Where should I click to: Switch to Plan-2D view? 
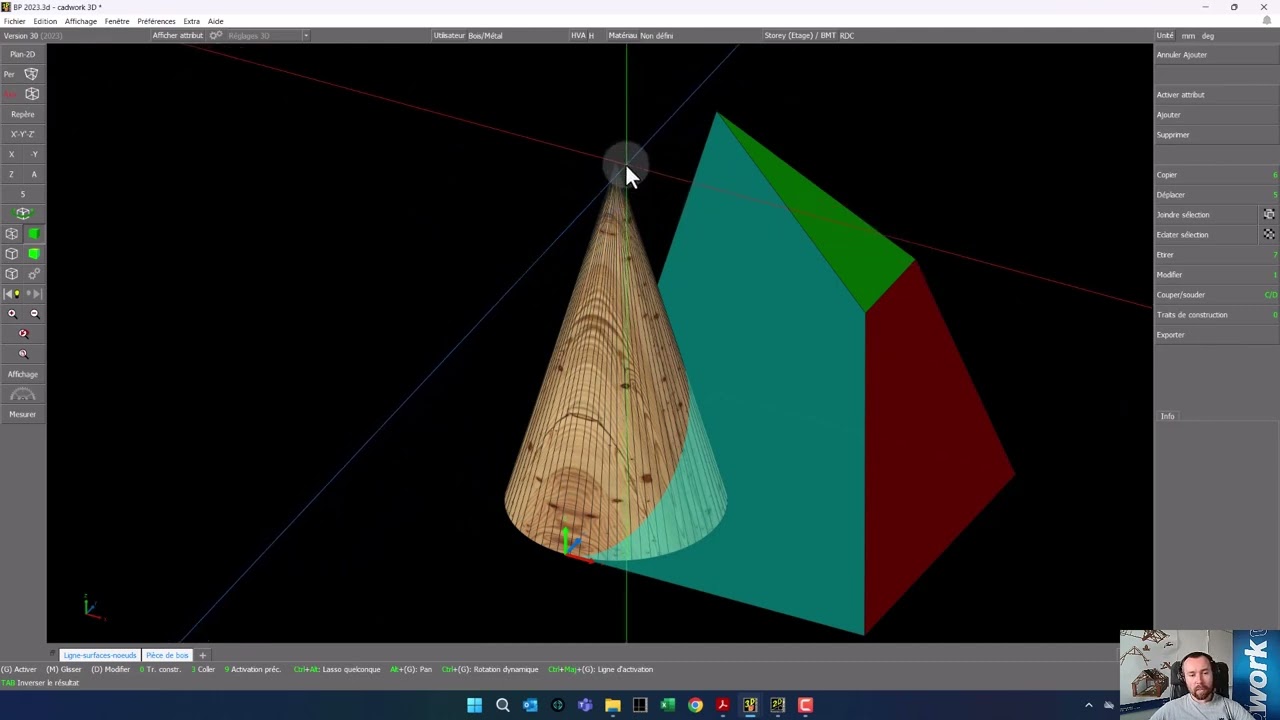(x=22, y=54)
